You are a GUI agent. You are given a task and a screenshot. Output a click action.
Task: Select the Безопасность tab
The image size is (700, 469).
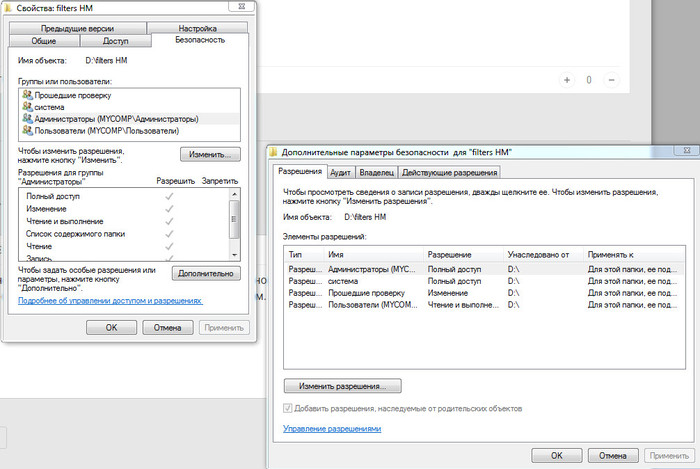coord(200,40)
